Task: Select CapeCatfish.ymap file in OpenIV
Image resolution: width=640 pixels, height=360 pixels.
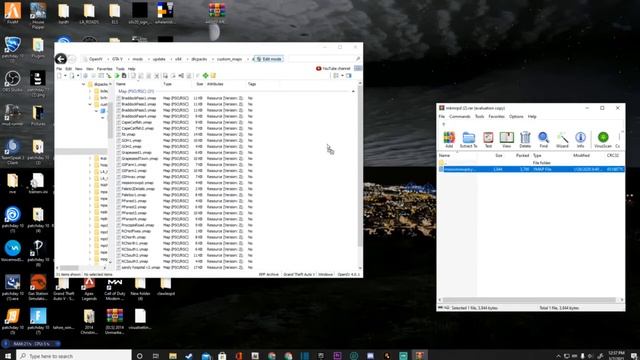Action: (x=136, y=122)
